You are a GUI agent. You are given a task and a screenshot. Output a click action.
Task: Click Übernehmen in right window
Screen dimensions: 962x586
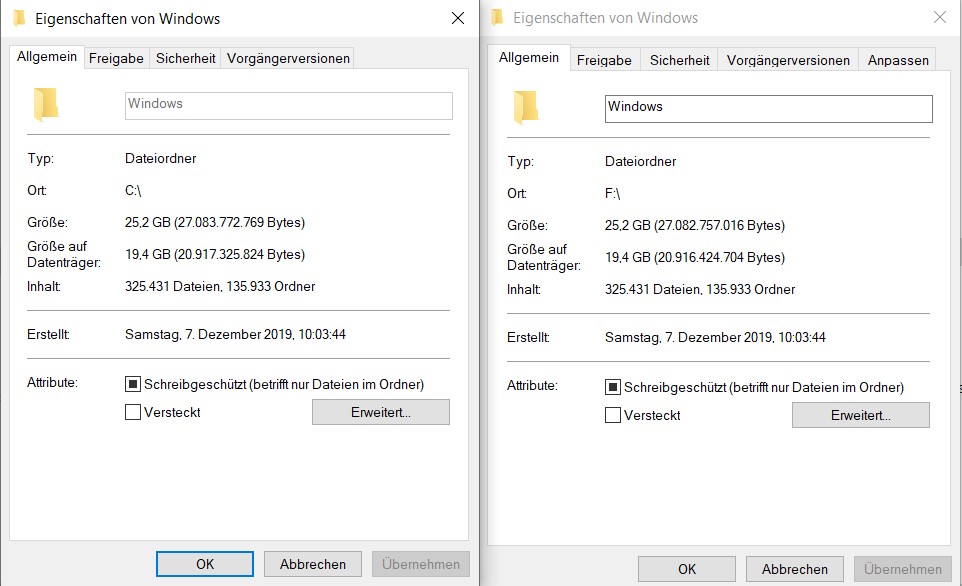point(902,569)
